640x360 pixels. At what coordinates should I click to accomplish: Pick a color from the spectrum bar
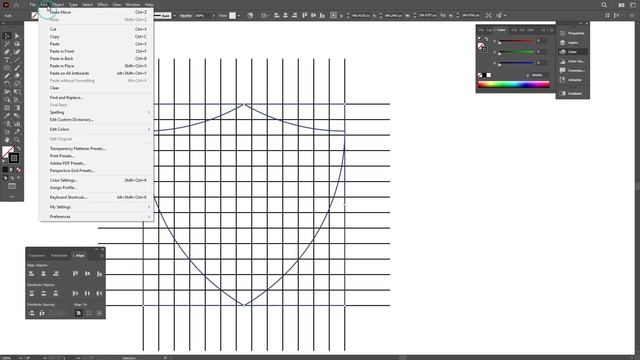tap(514, 84)
